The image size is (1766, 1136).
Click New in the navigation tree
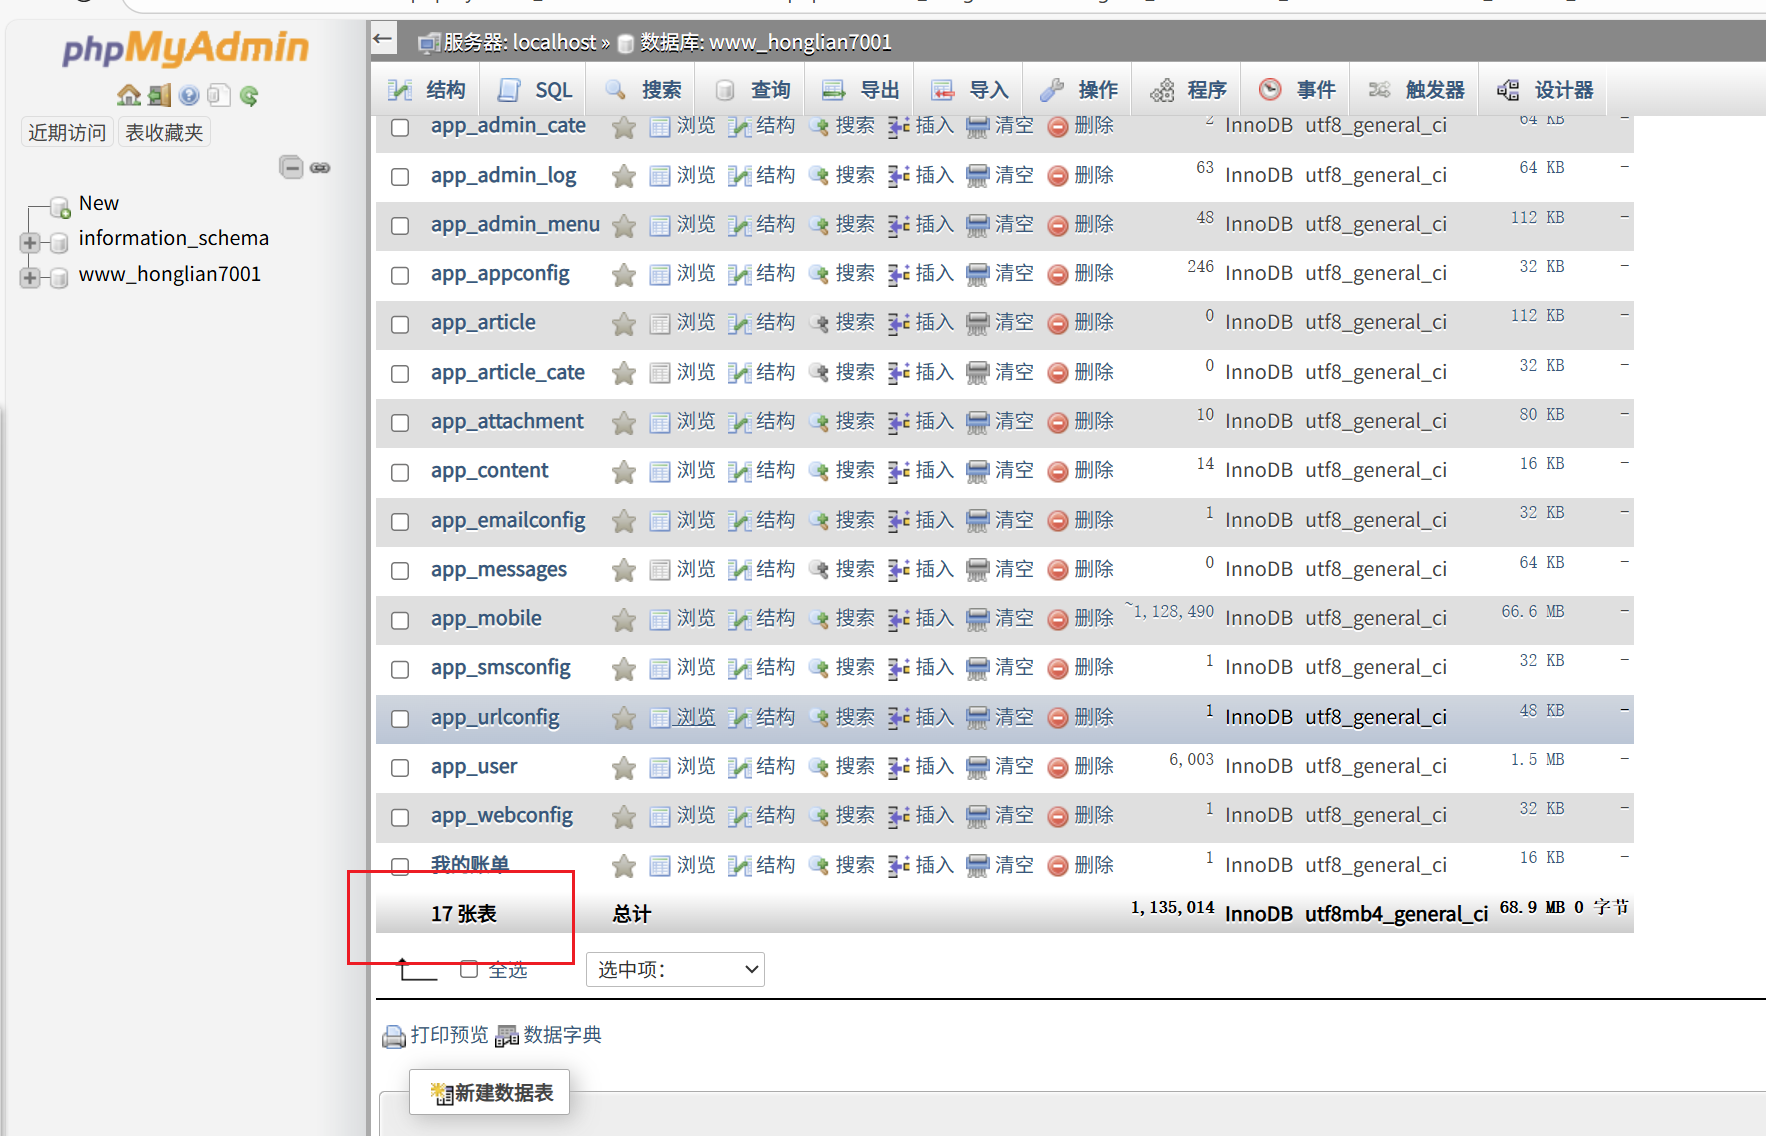98,203
